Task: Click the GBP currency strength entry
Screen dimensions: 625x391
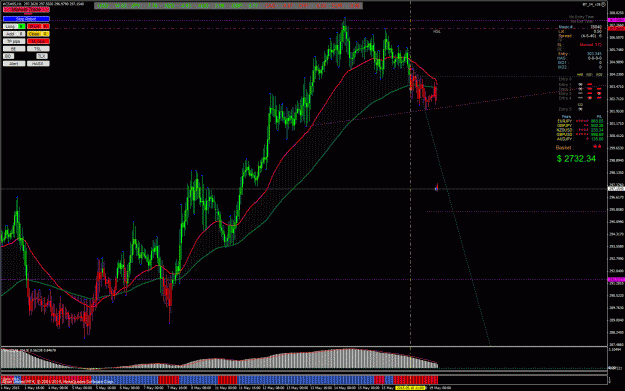Action: coord(244,6)
